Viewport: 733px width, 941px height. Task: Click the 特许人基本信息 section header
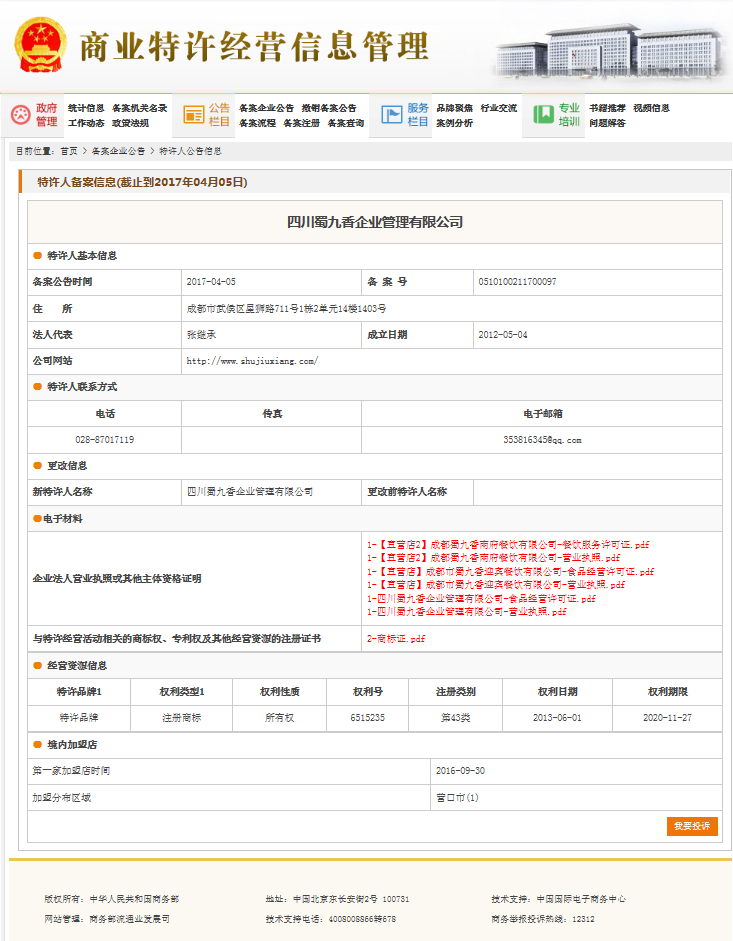82,256
